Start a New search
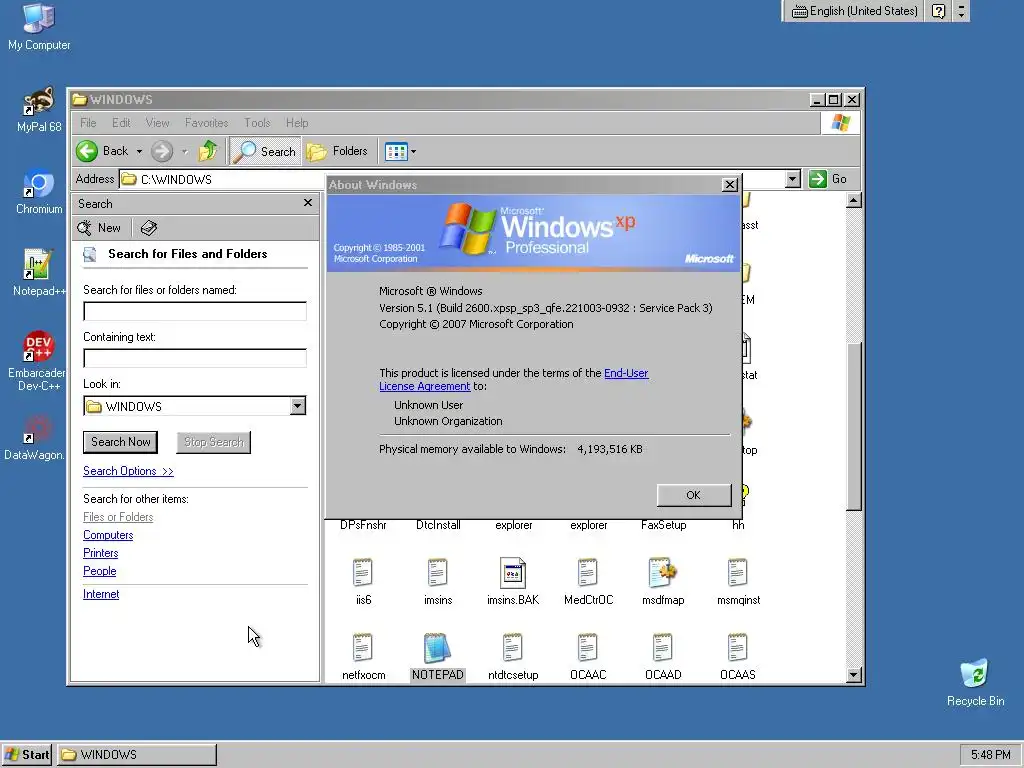 point(99,228)
